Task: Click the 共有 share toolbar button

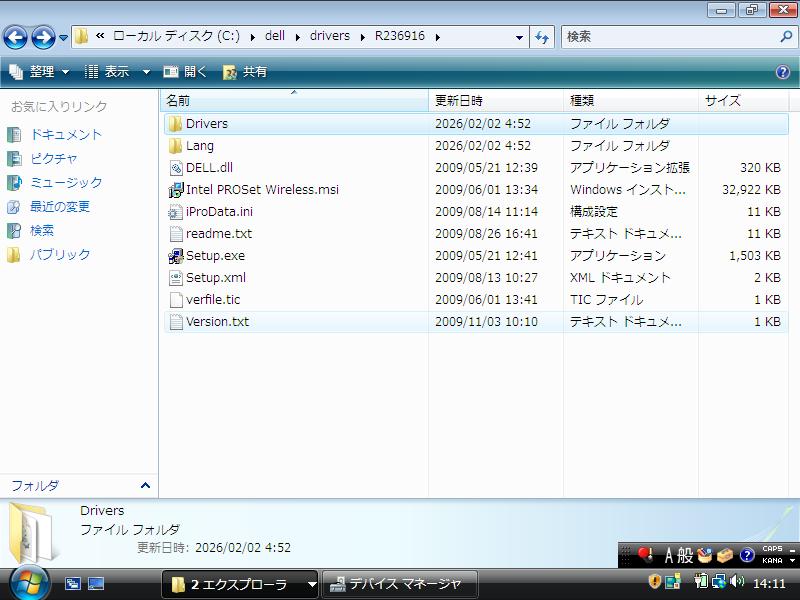Action: 245,72
